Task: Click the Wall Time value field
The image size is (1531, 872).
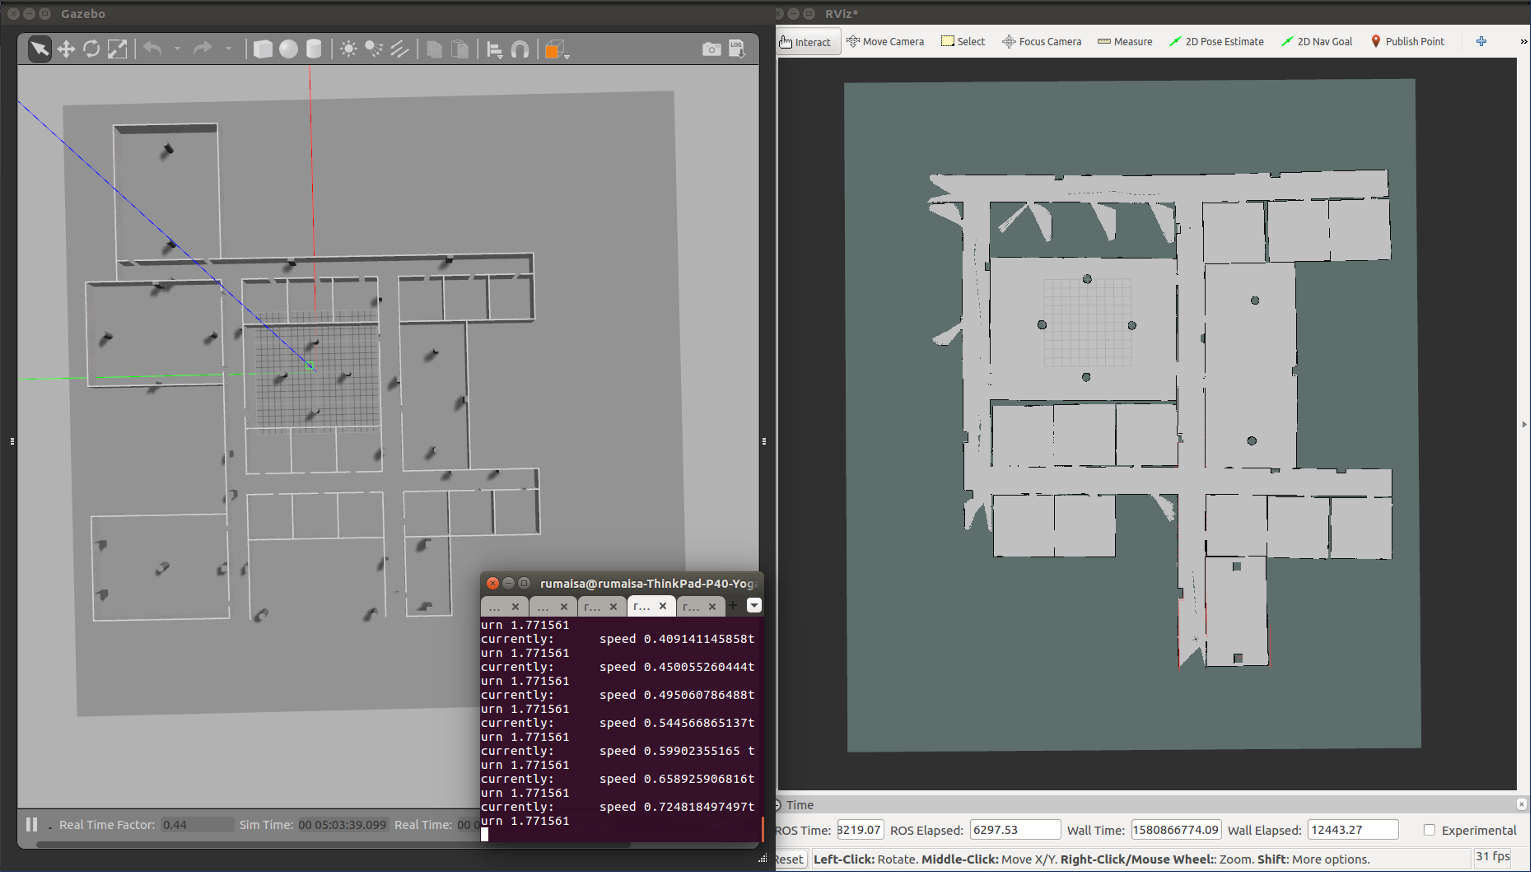Action: (1176, 830)
